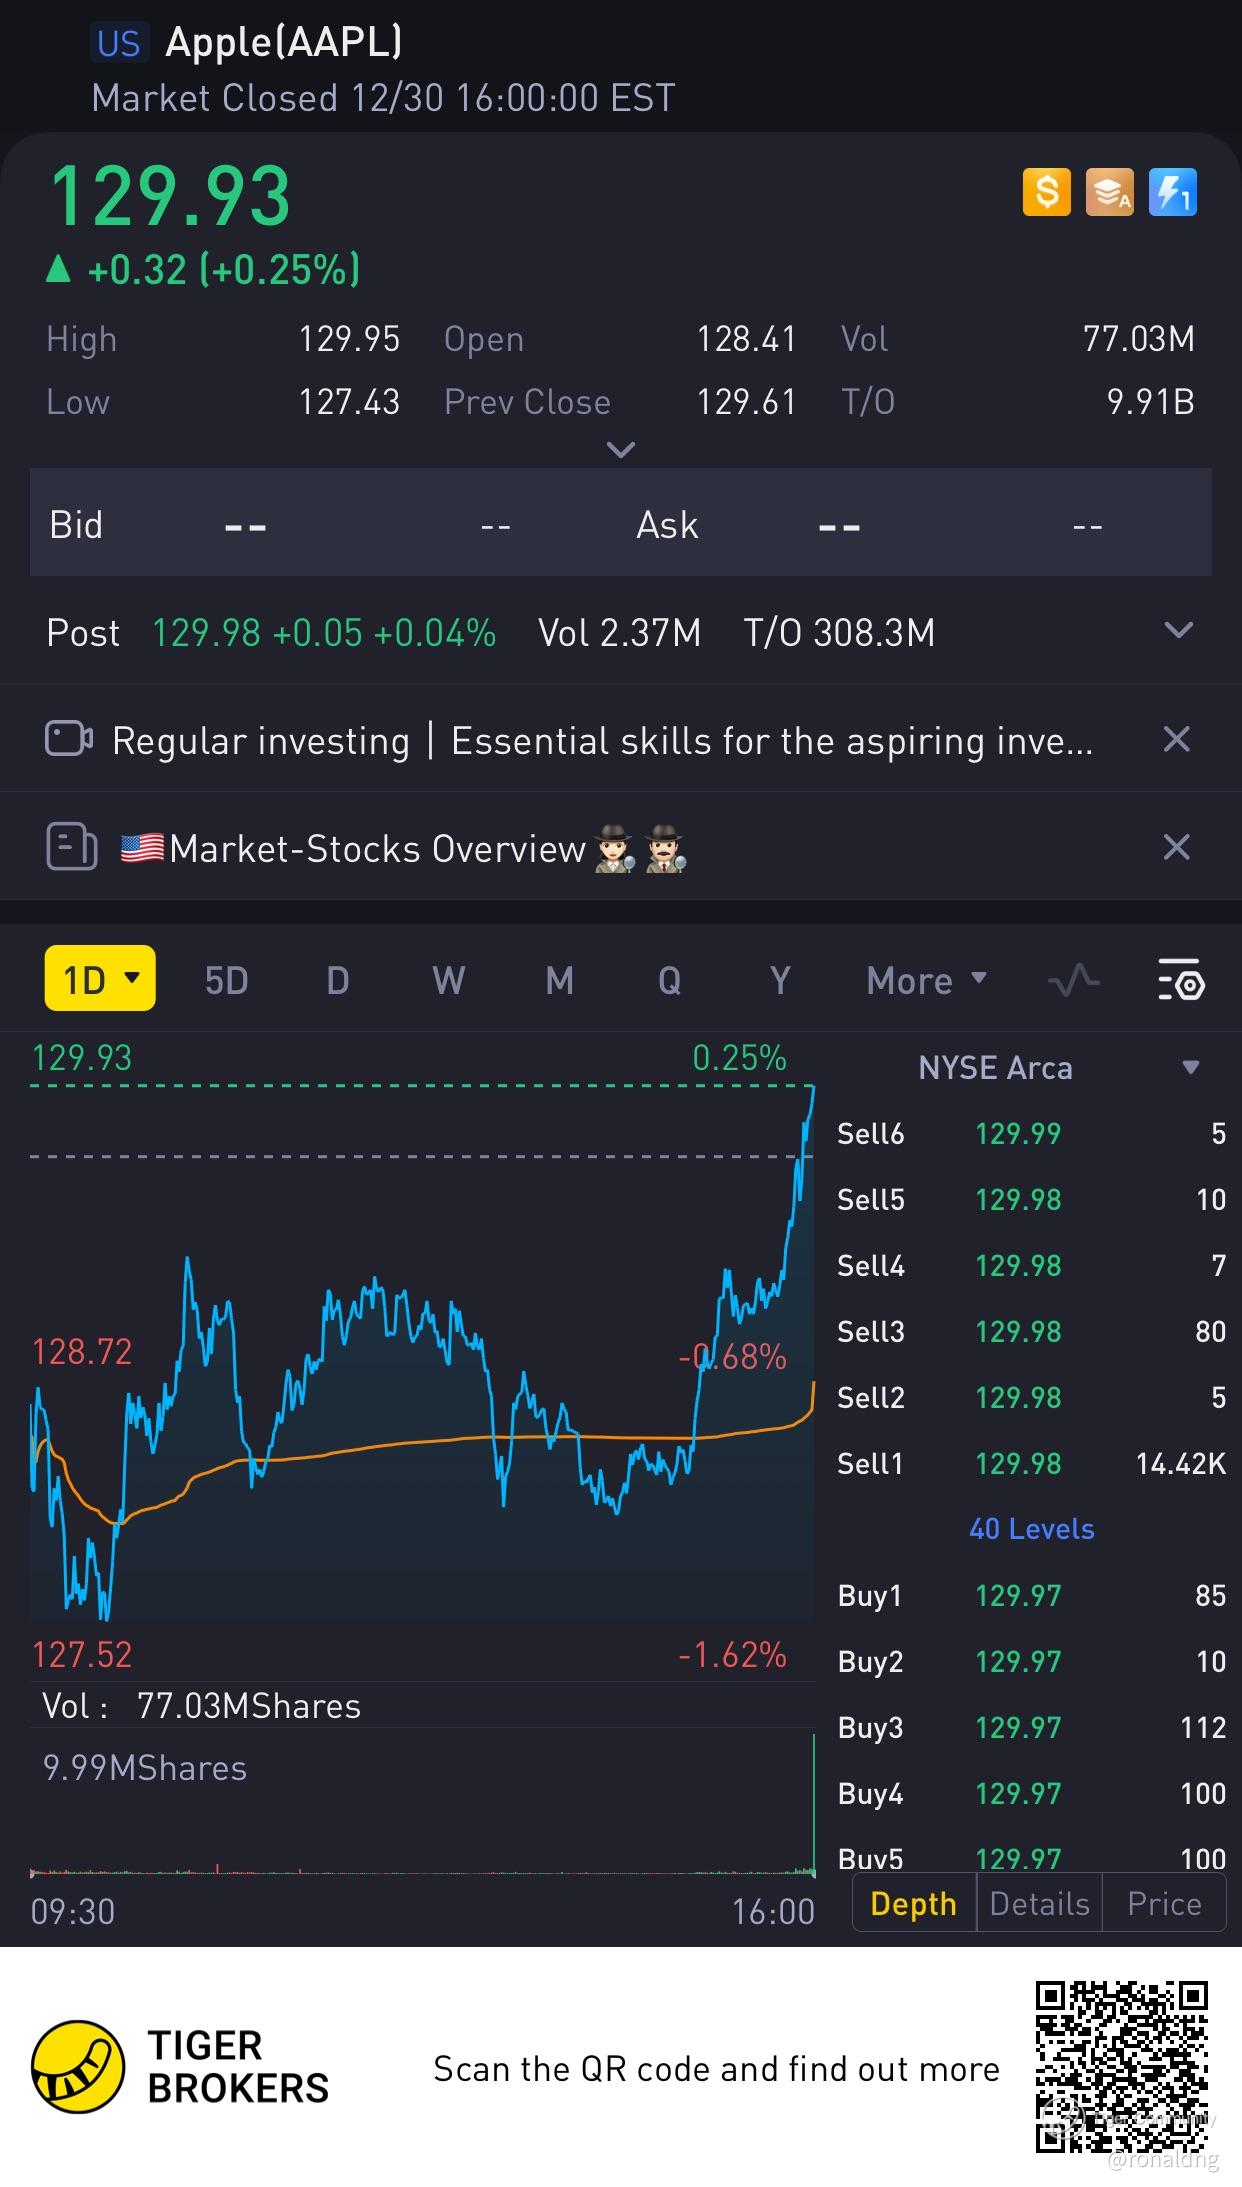The height and width of the screenshot is (2187, 1242).
Task: Open the 1D timeframe dropdown
Action: tap(100, 979)
